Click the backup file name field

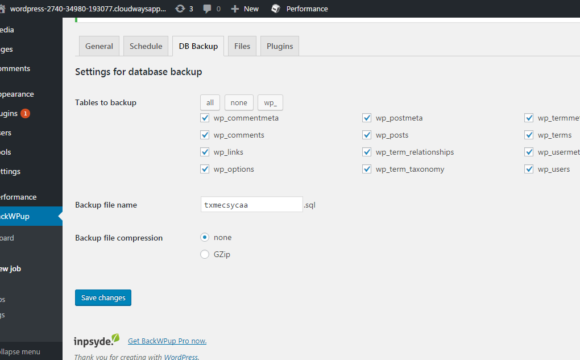pyautogui.click(x=252, y=205)
